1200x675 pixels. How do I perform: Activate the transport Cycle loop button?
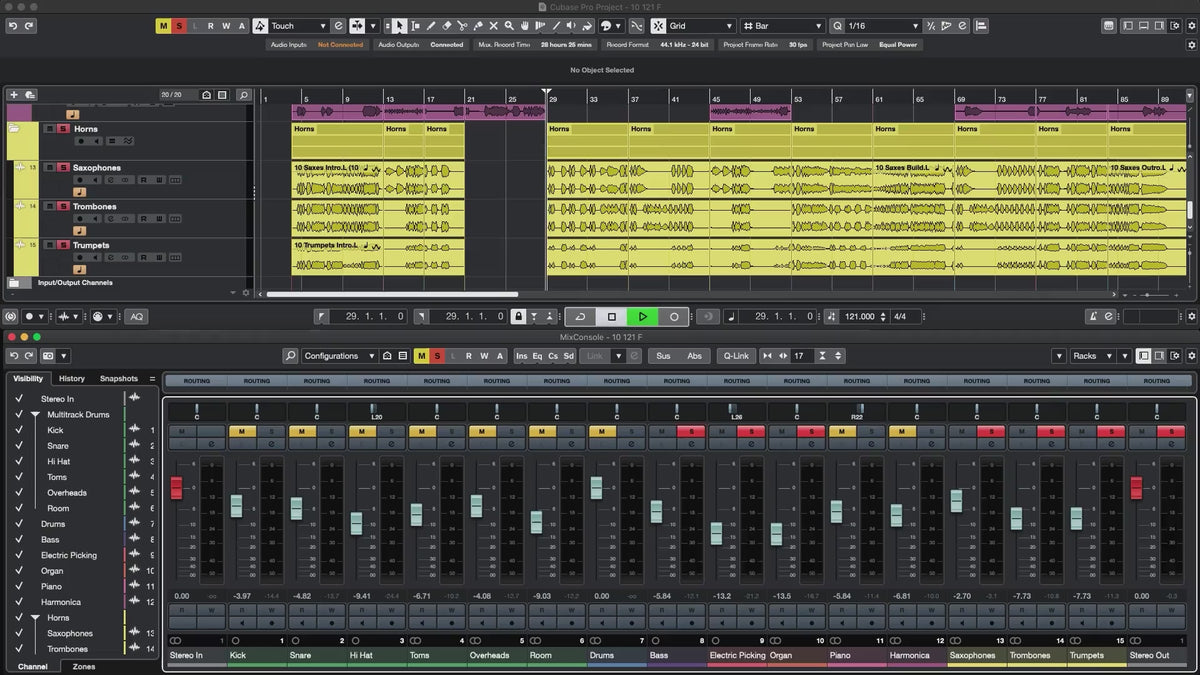pos(580,316)
